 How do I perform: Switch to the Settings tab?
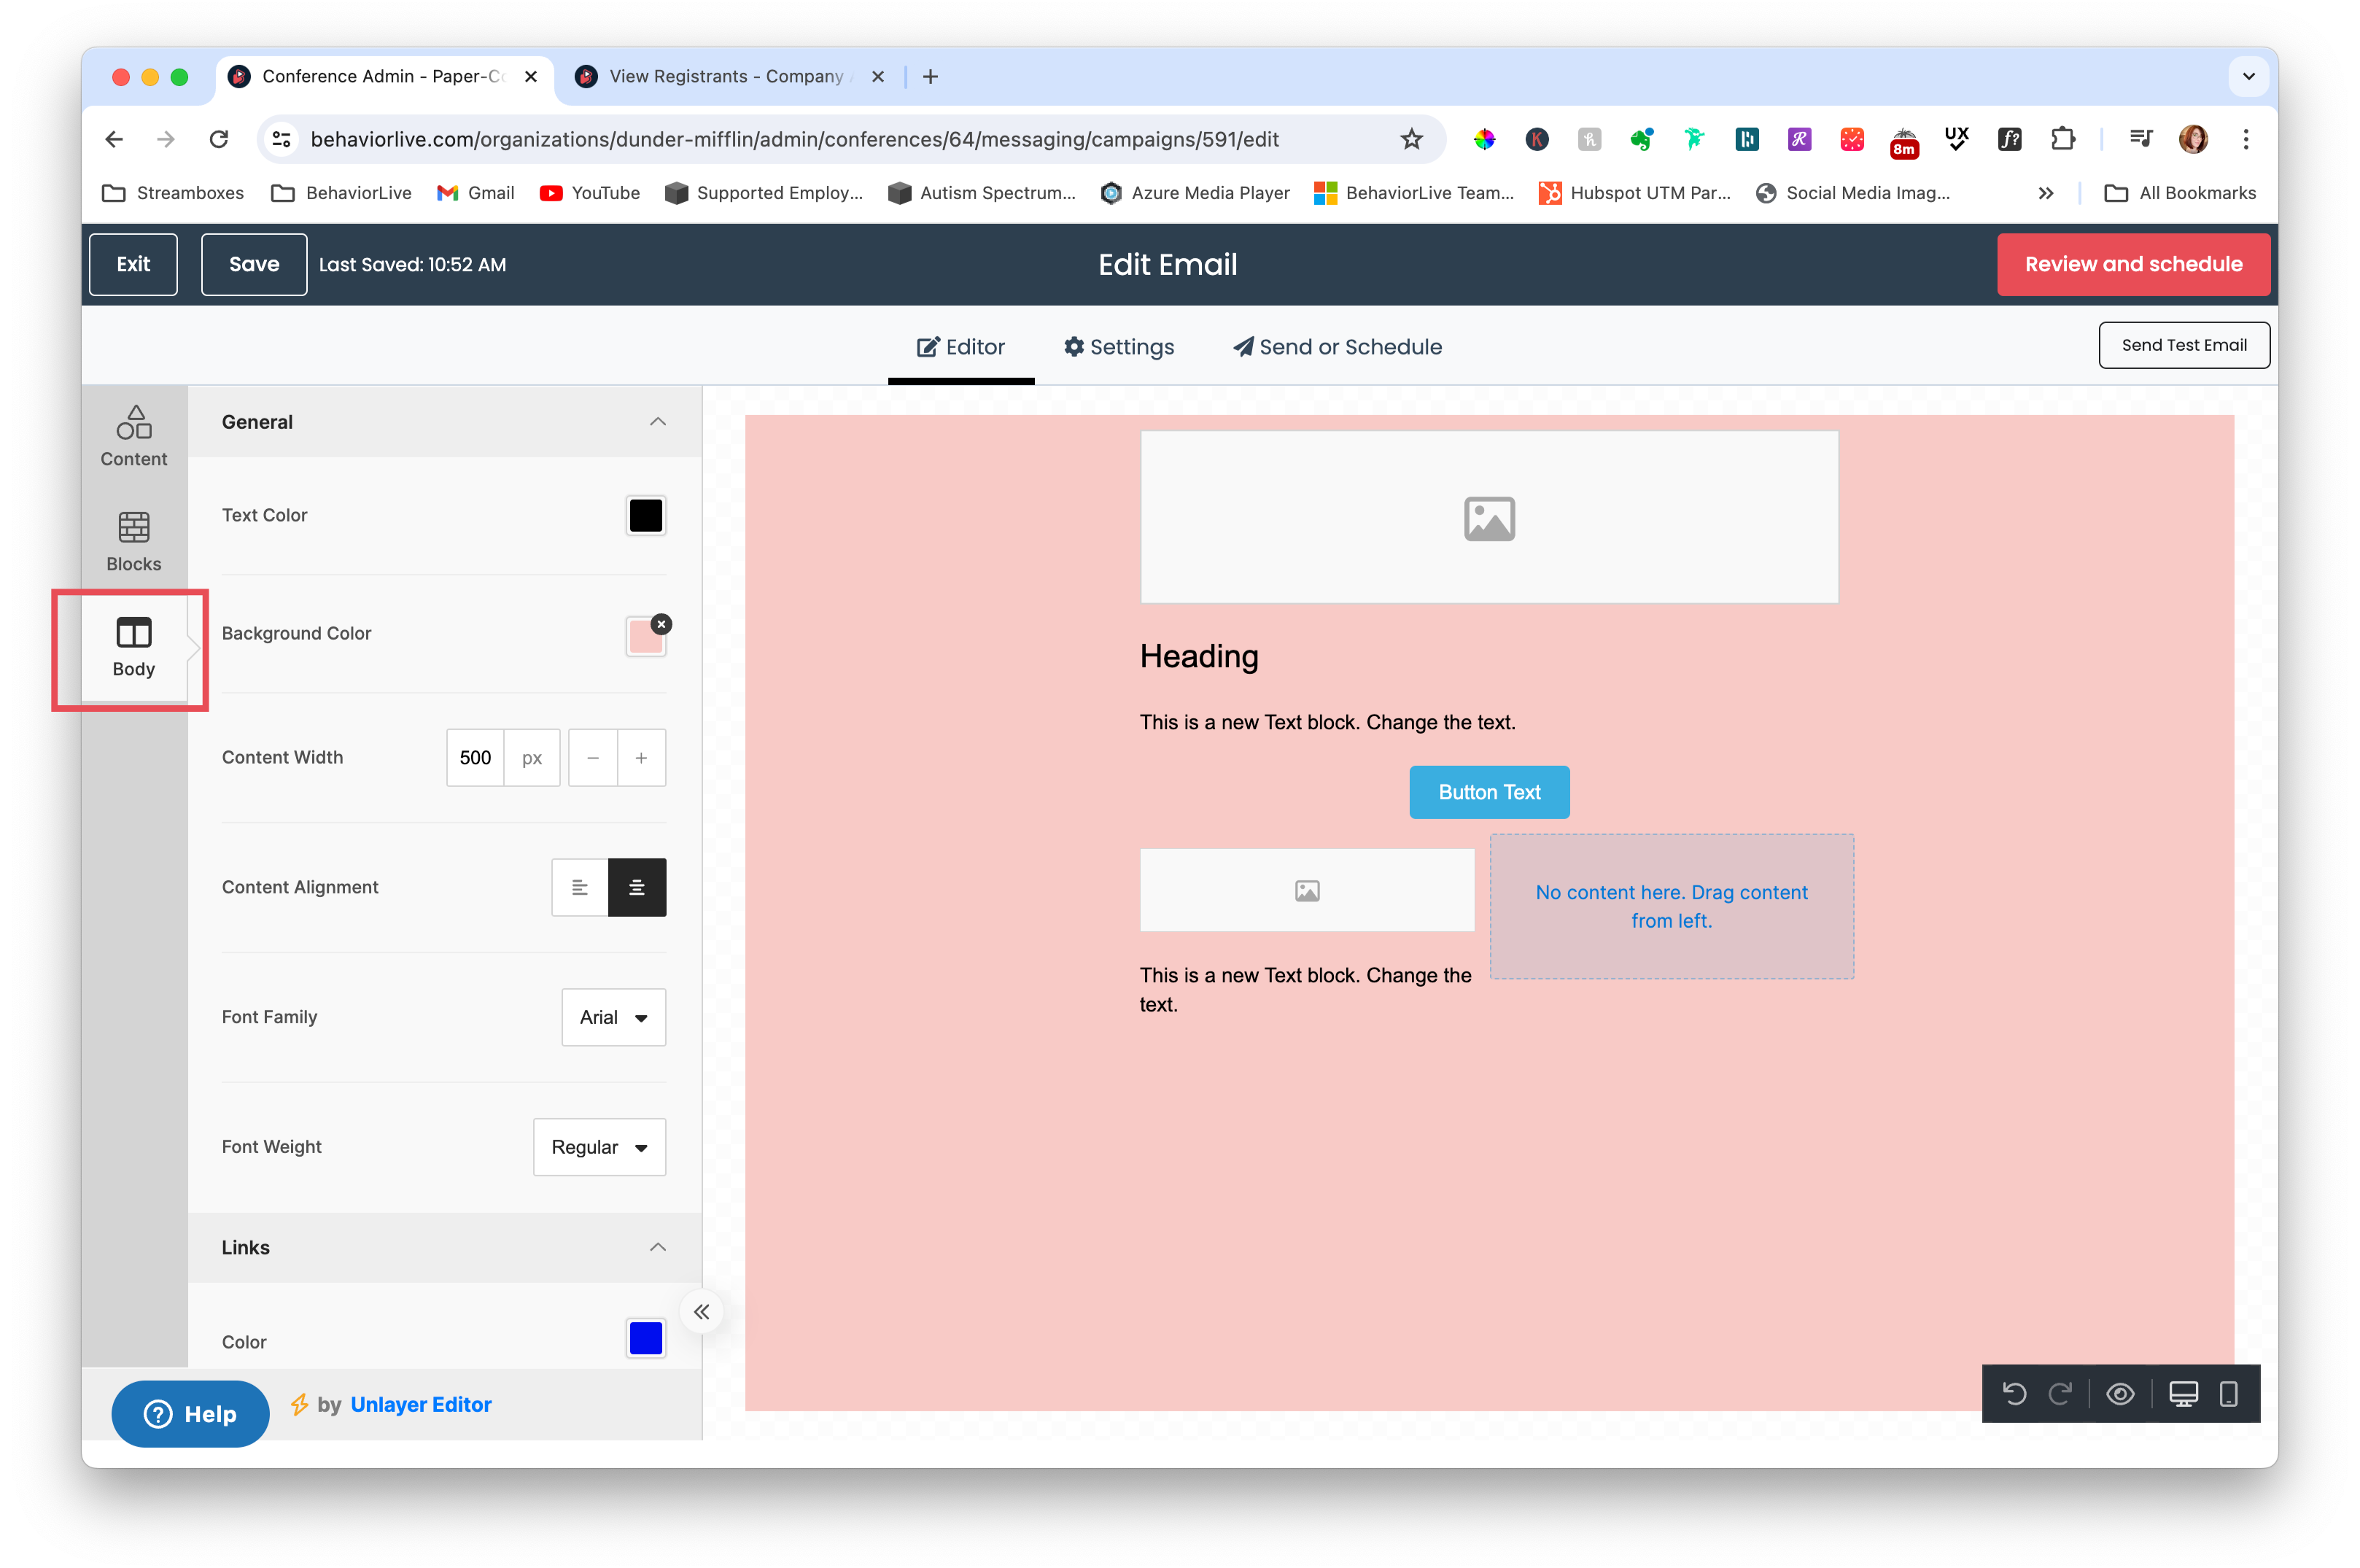click(x=1119, y=346)
